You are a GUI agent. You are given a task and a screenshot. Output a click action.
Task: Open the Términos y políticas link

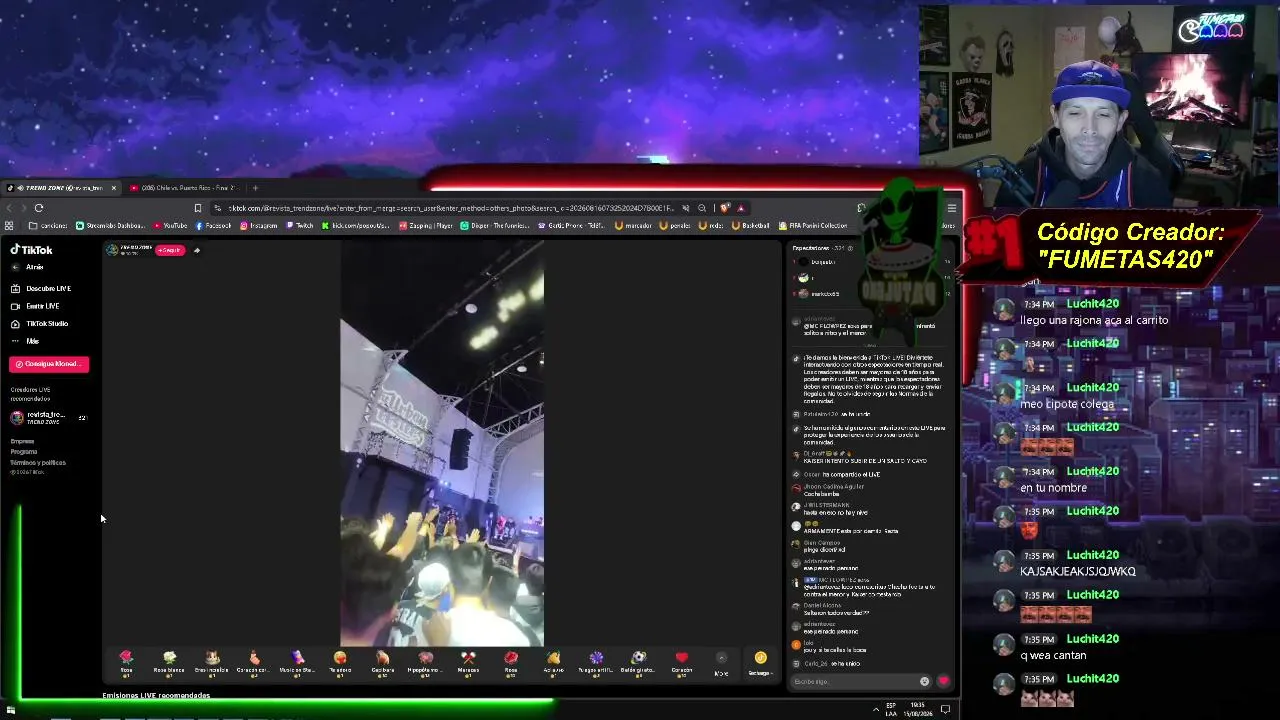pos(38,463)
